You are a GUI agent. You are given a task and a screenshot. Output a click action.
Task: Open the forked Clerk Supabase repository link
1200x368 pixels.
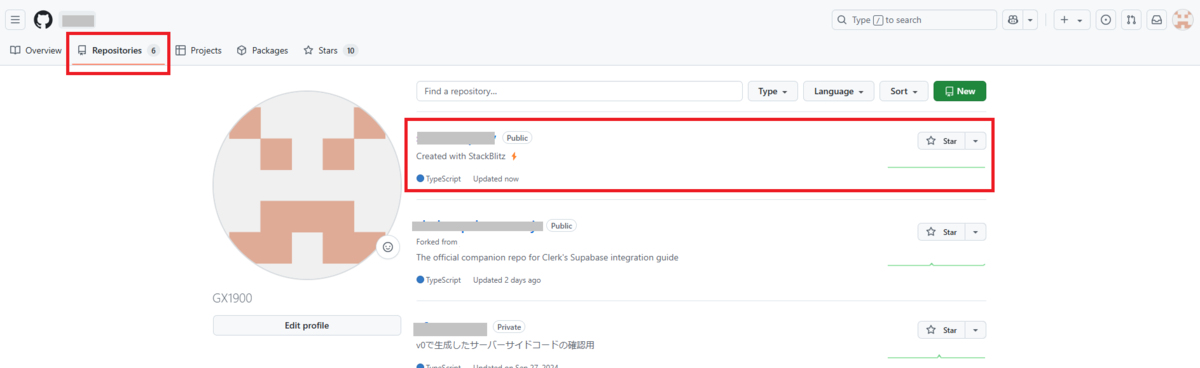478,226
